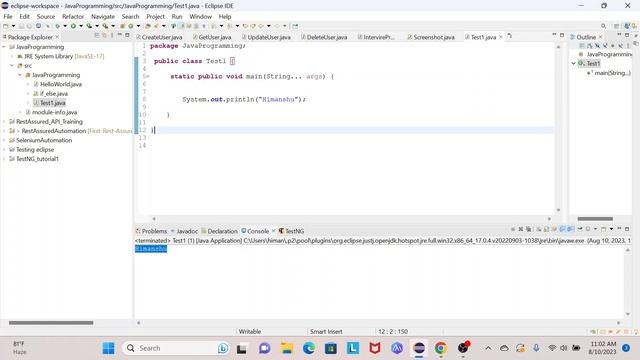The width and height of the screenshot is (640, 360).
Task: Collapse Test1 class in Outline
Action: pos(573,63)
